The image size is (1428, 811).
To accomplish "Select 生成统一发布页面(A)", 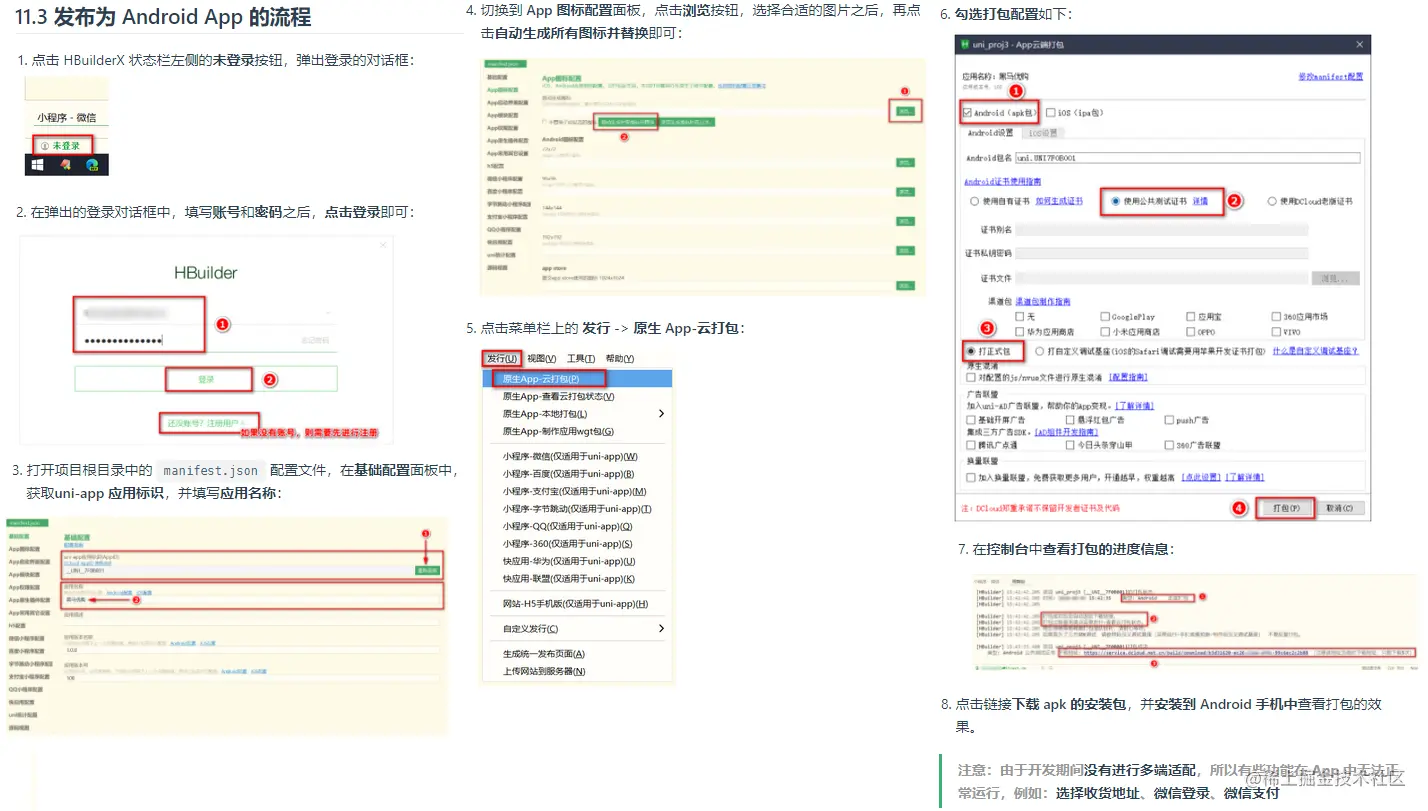I will pos(543,653).
